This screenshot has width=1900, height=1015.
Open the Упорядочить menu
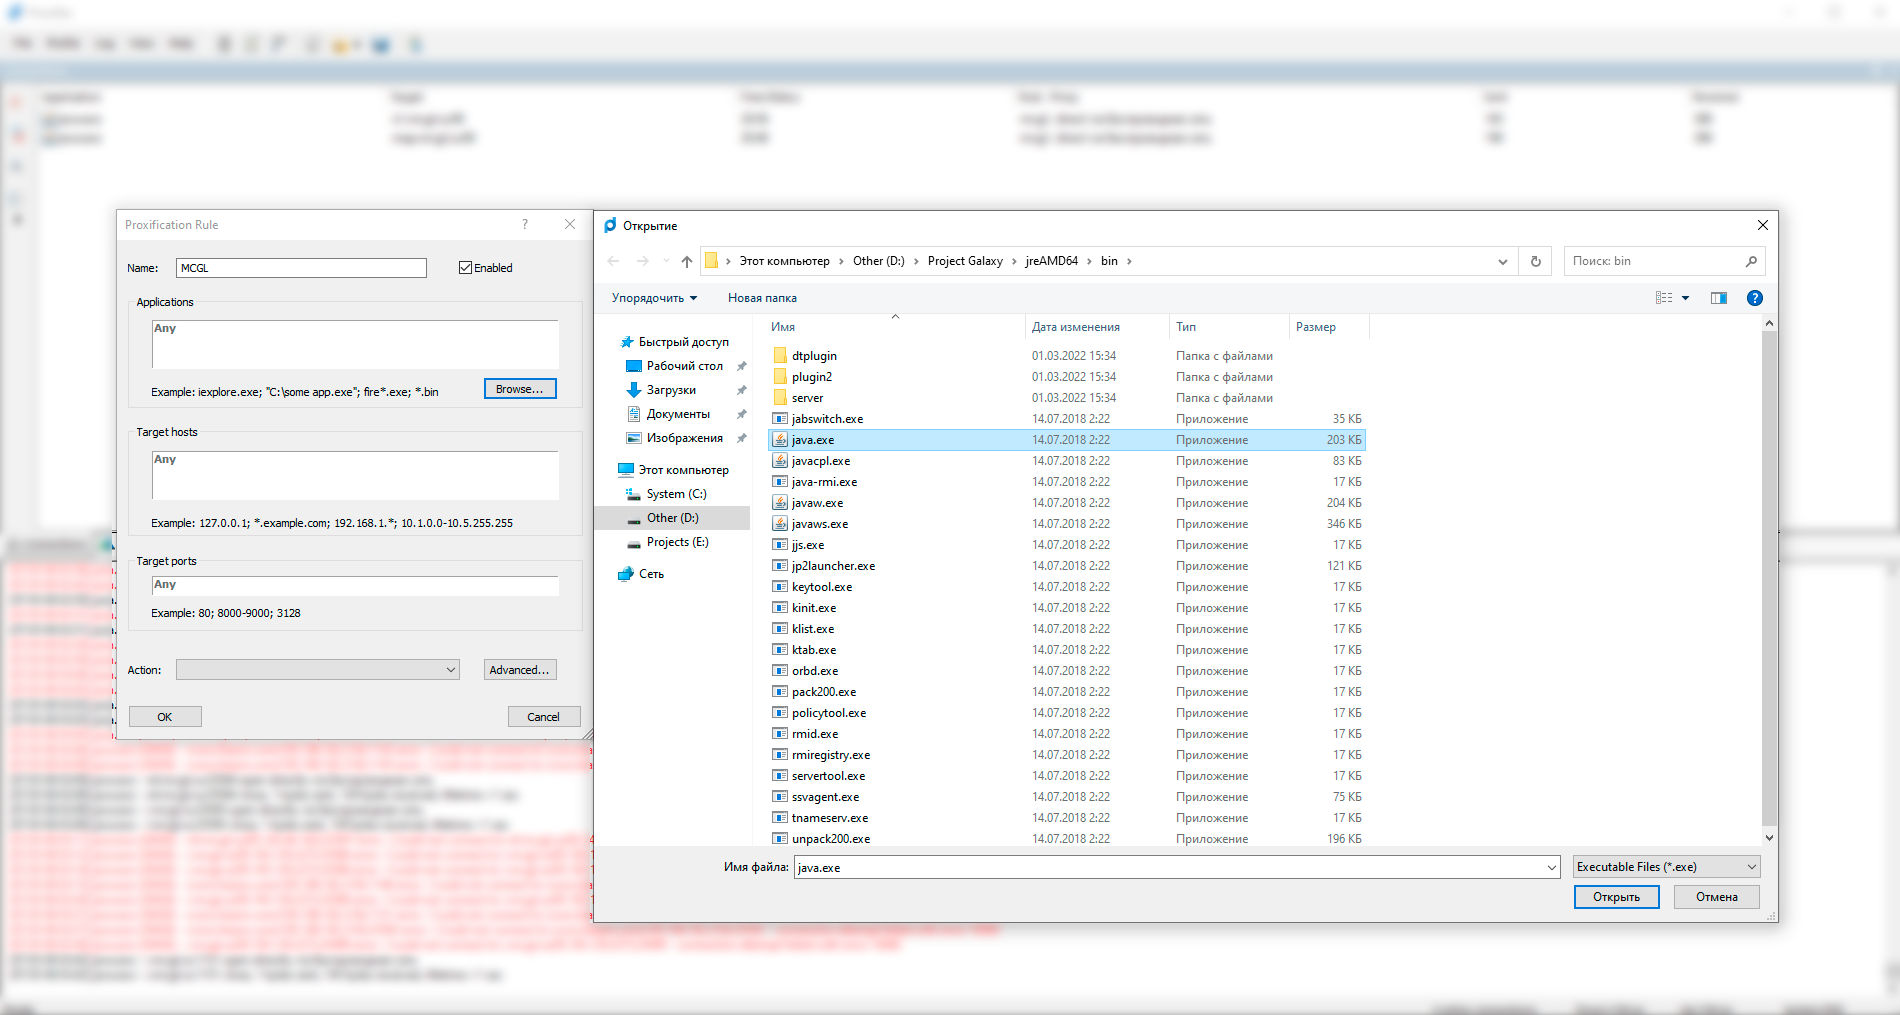click(x=654, y=298)
